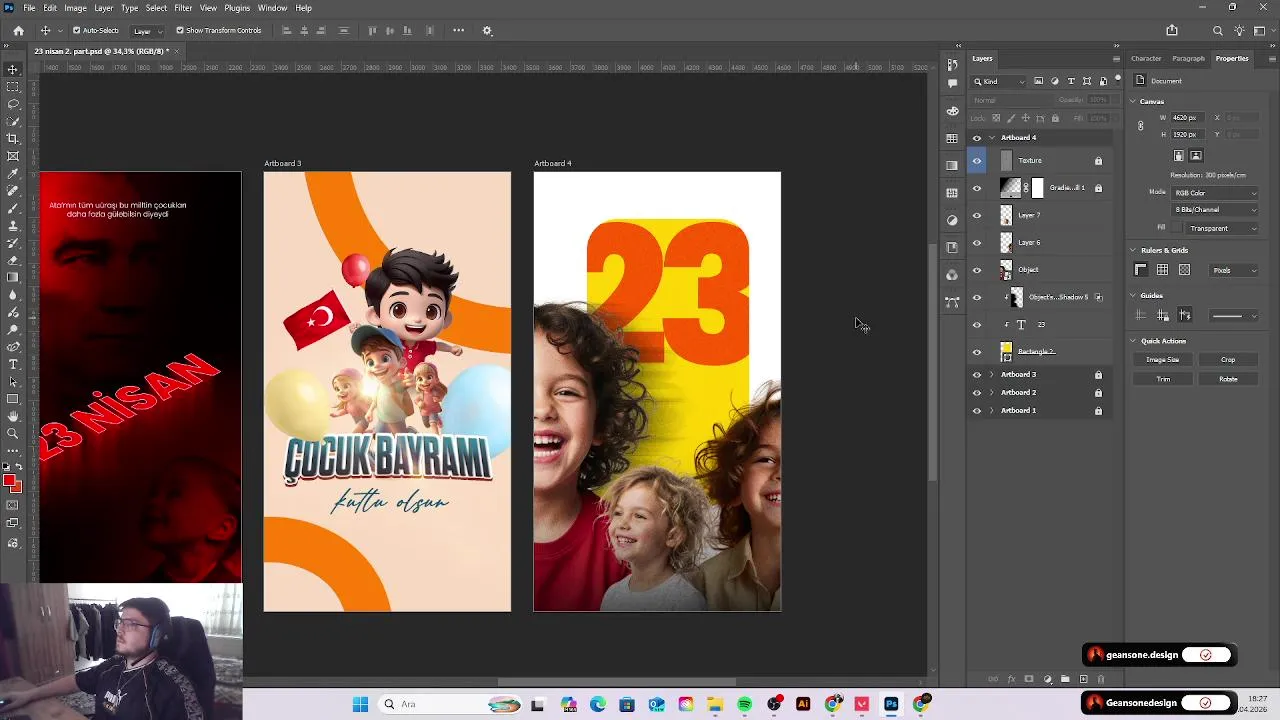Open the Home screen icon
The width and height of the screenshot is (1280, 720).
[18, 30]
